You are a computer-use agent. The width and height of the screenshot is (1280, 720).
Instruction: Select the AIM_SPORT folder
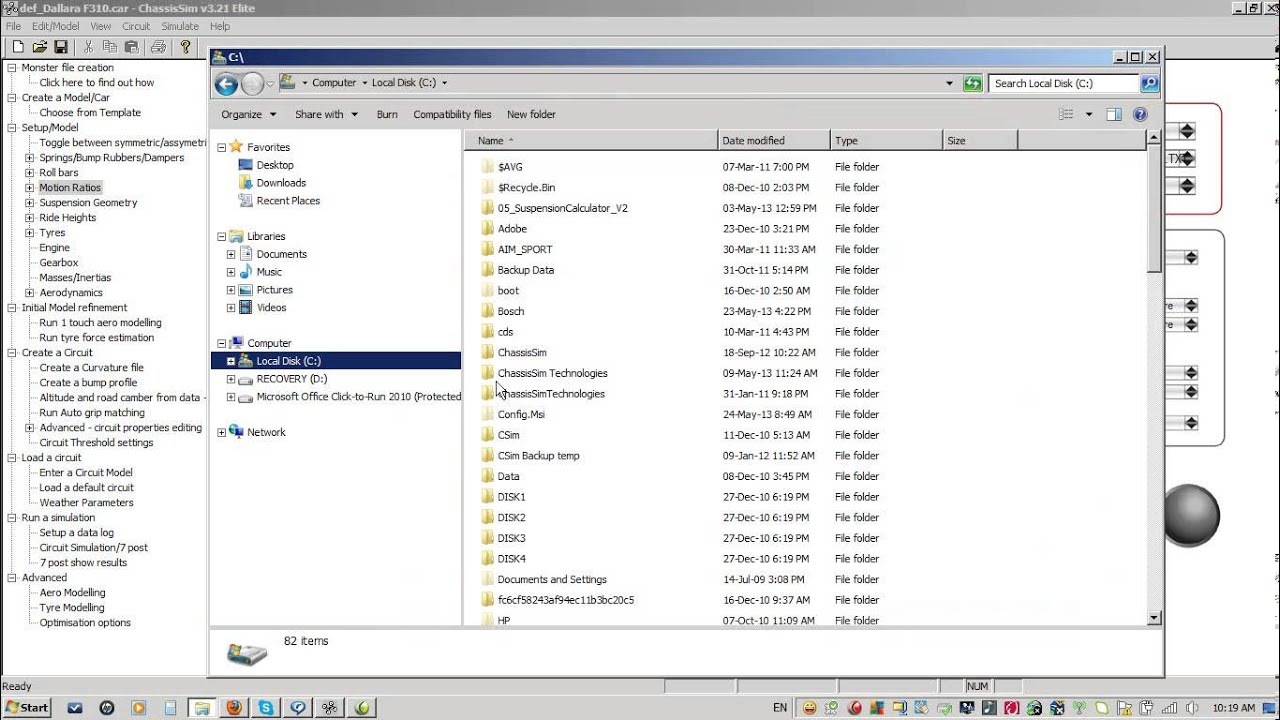pyautogui.click(x=524, y=249)
